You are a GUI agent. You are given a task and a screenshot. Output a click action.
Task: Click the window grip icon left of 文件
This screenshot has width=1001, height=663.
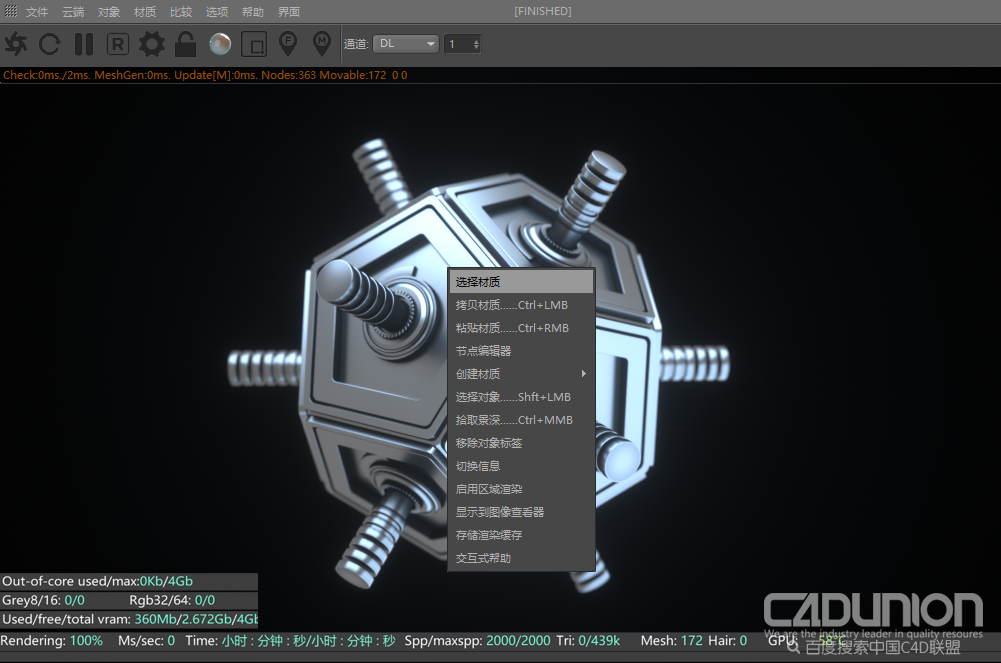pyautogui.click(x=11, y=11)
